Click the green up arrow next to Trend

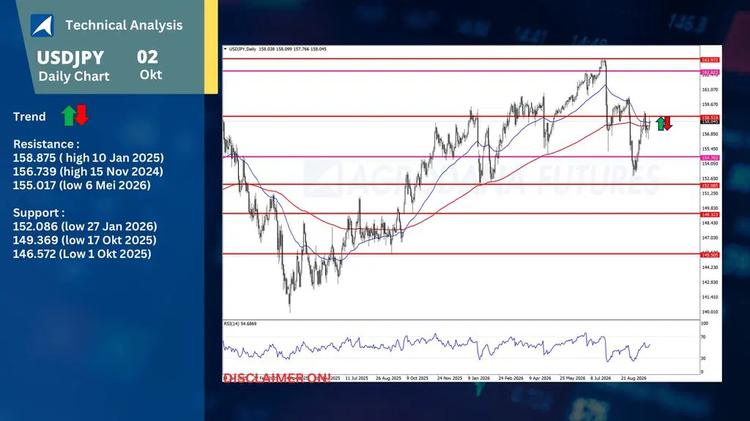pyautogui.click(x=69, y=116)
